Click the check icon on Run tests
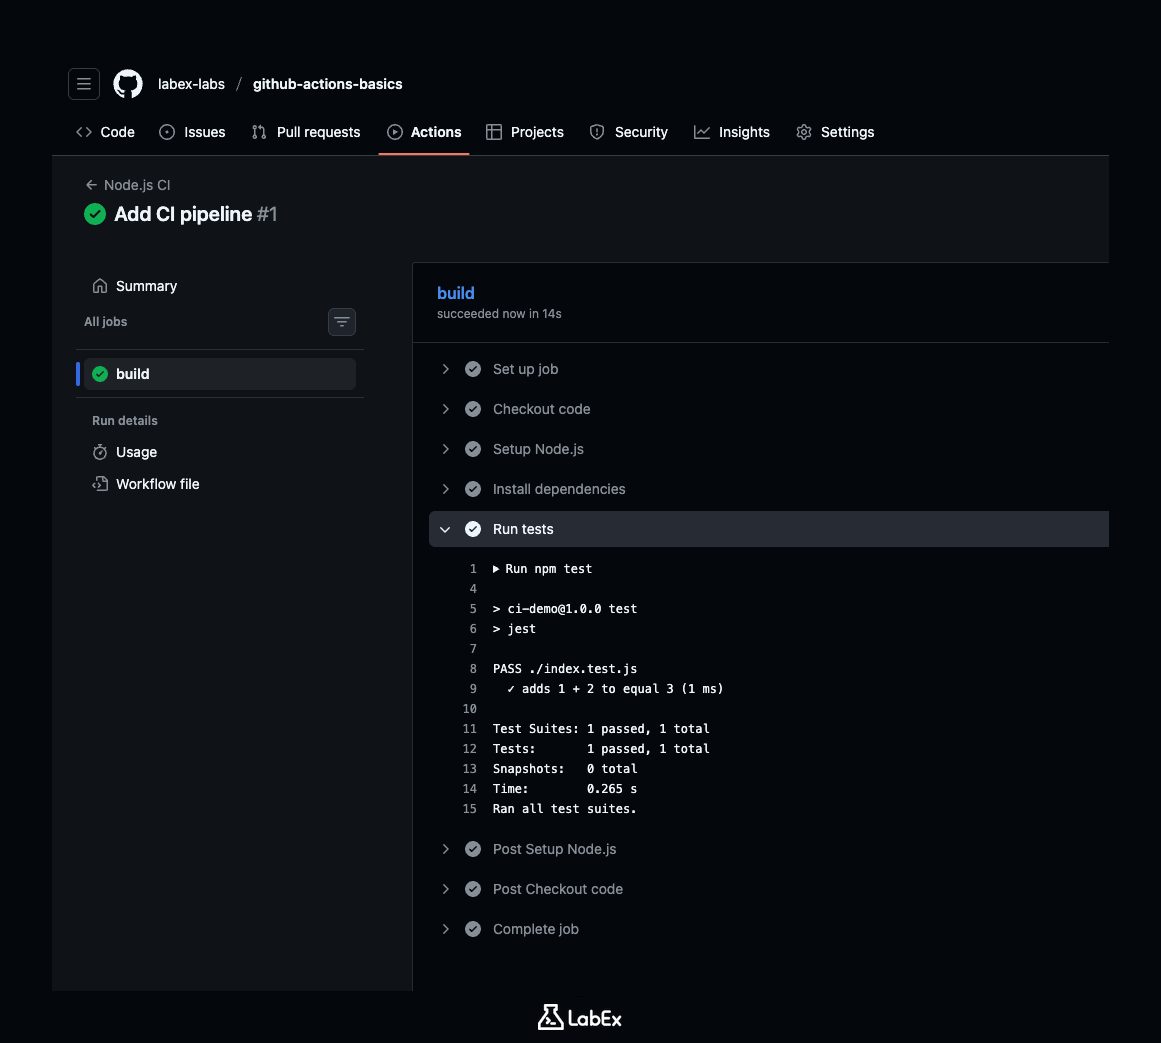 [x=473, y=529]
